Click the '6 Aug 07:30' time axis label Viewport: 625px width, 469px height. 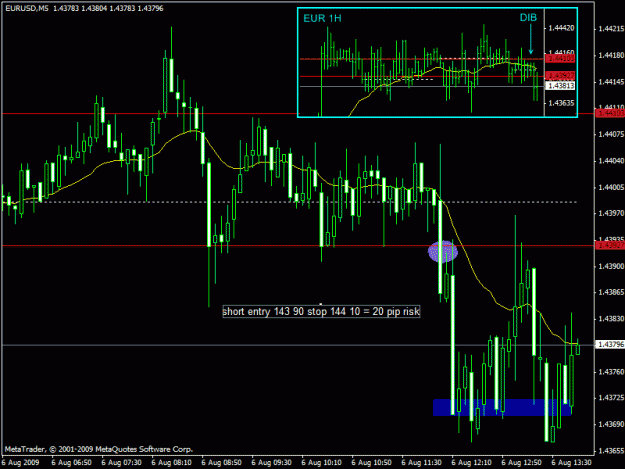point(121,463)
